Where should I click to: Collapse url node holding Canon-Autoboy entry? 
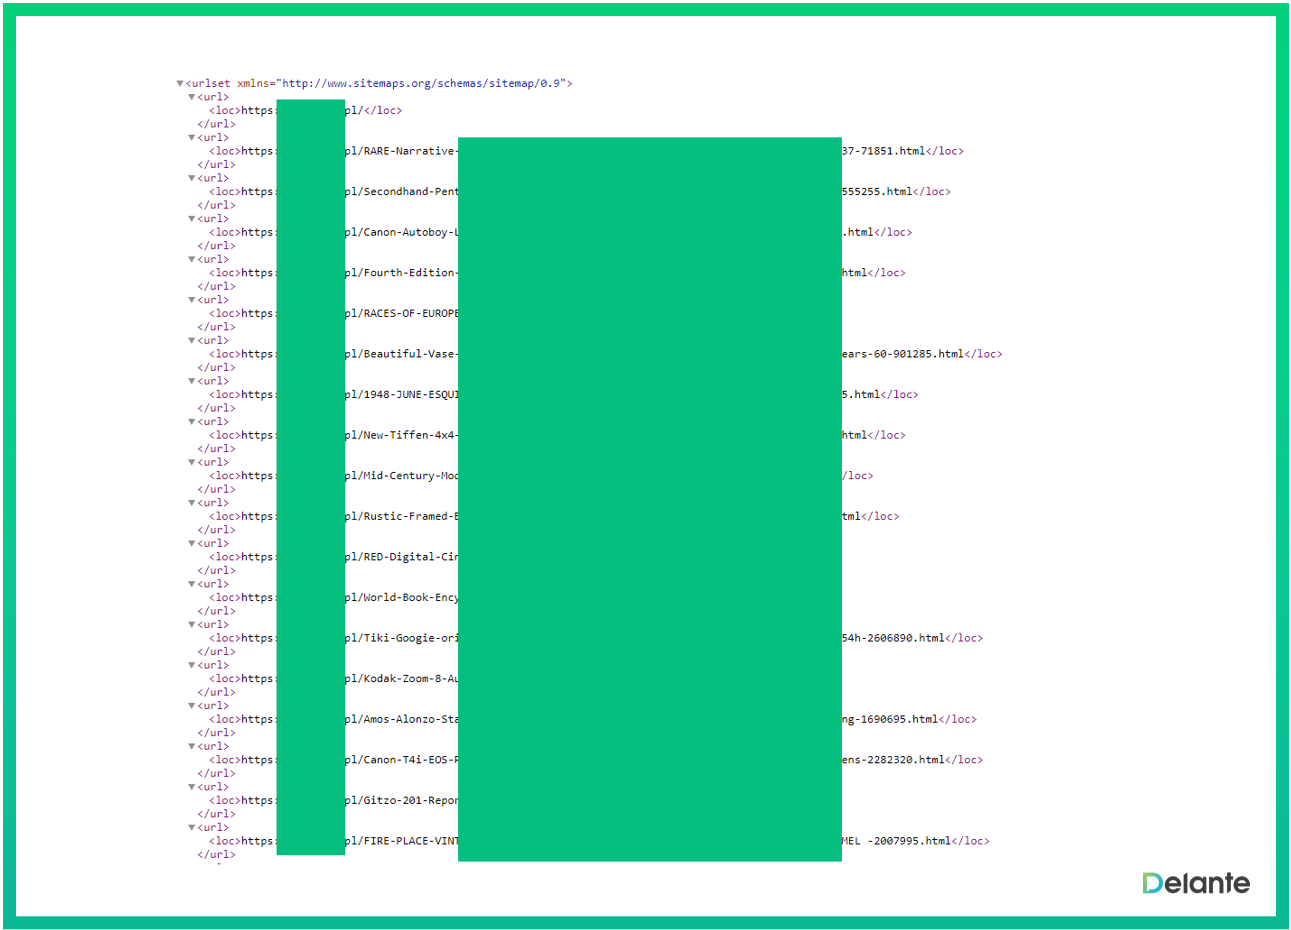click(x=192, y=219)
